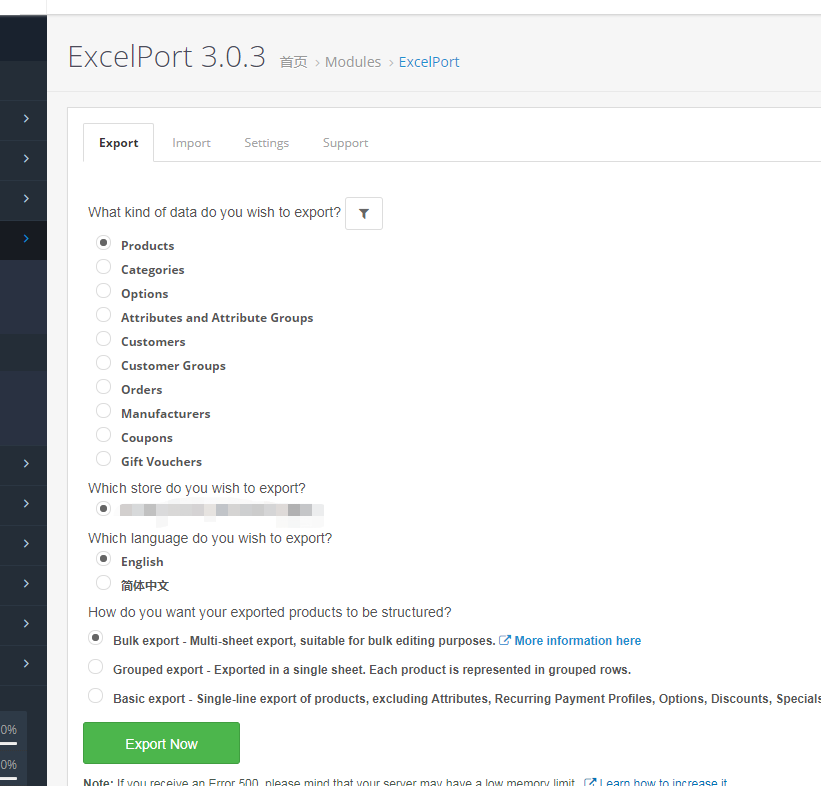The height and width of the screenshot is (786, 821).
Task: Pick Coupons for export
Action: pos(104,435)
